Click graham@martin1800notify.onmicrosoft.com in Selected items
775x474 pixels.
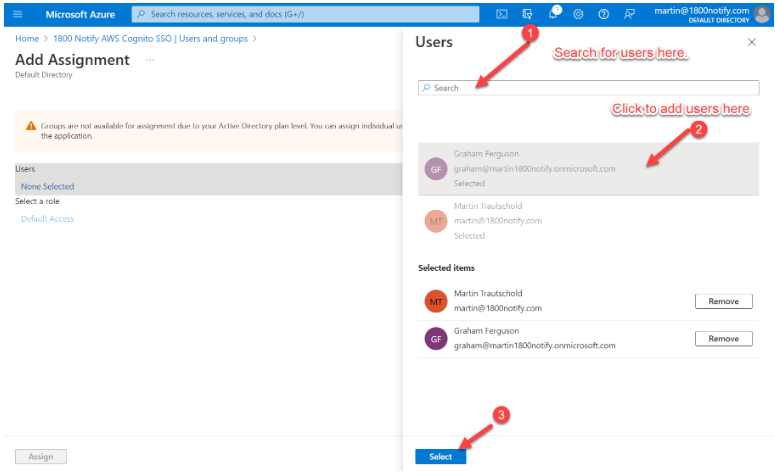(535, 346)
